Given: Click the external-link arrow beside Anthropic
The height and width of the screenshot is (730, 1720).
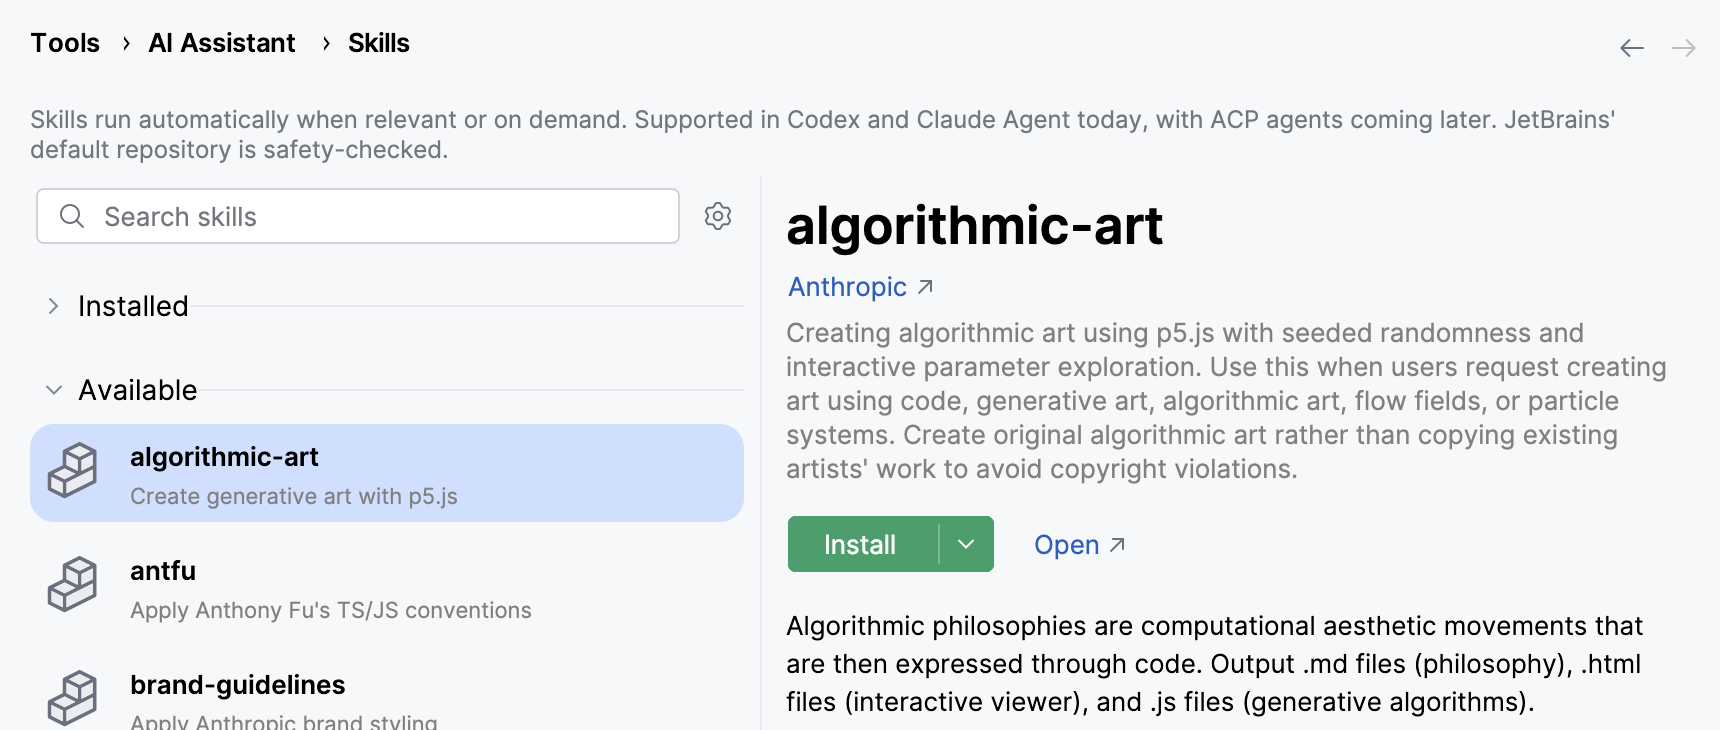Looking at the screenshot, I should coord(926,287).
